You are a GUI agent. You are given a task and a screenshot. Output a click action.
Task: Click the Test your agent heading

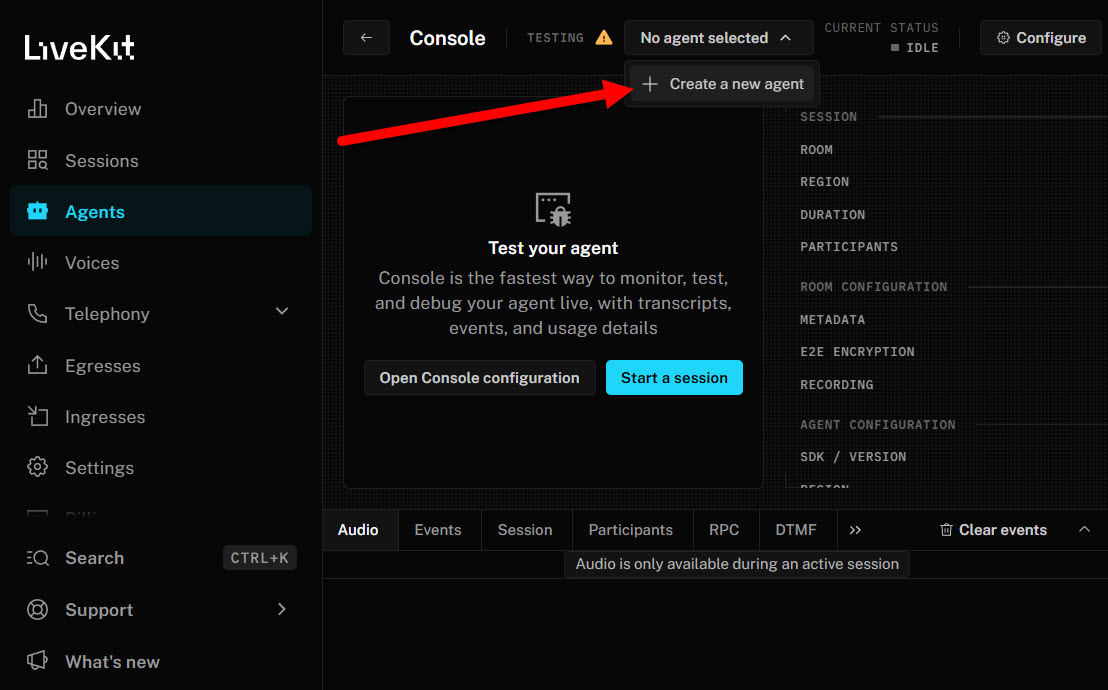pos(553,248)
